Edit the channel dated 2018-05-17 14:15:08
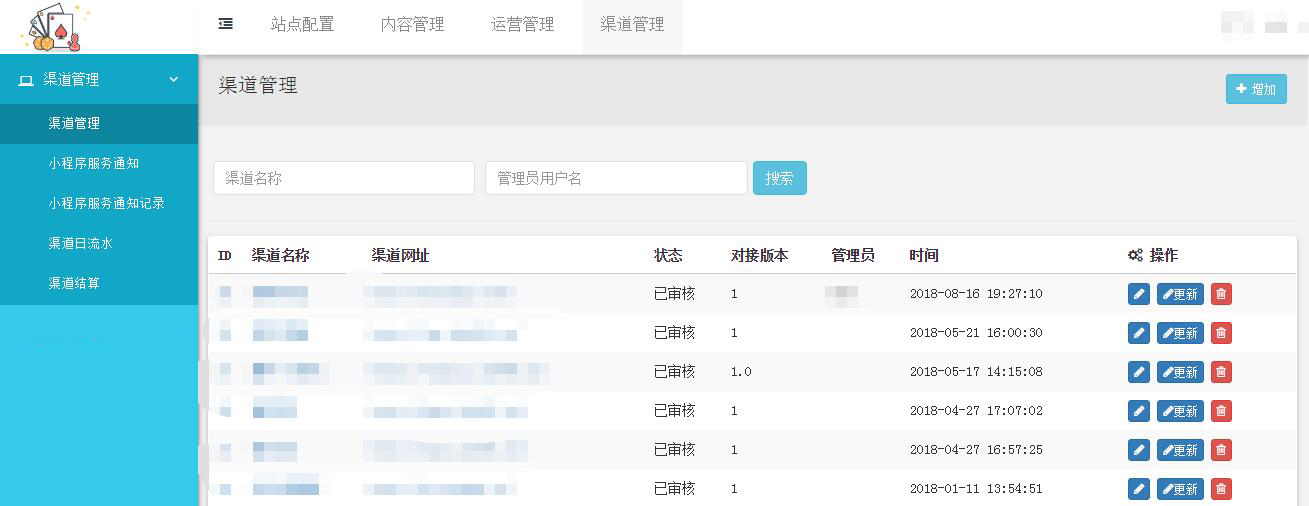Image resolution: width=1309 pixels, height=506 pixels. pos(1138,372)
